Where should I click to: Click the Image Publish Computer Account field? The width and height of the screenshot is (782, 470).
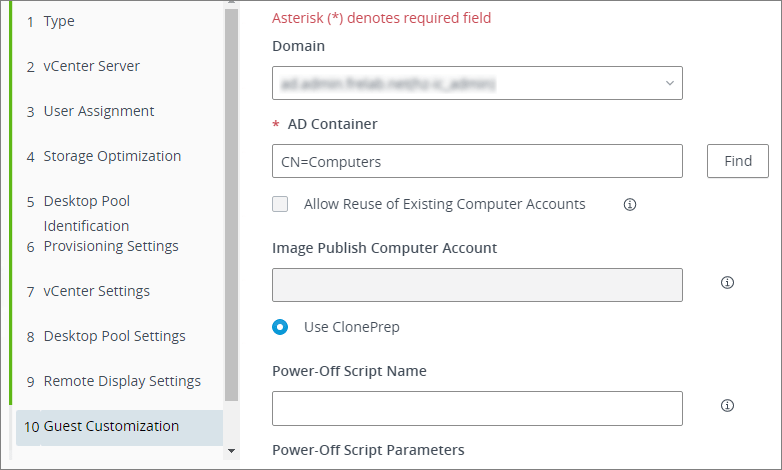[x=477, y=285]
